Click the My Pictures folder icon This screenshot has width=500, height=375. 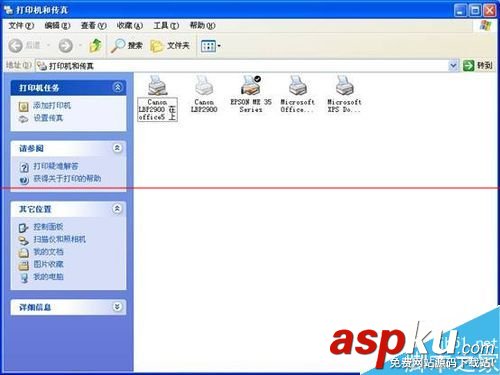[23, 265]
